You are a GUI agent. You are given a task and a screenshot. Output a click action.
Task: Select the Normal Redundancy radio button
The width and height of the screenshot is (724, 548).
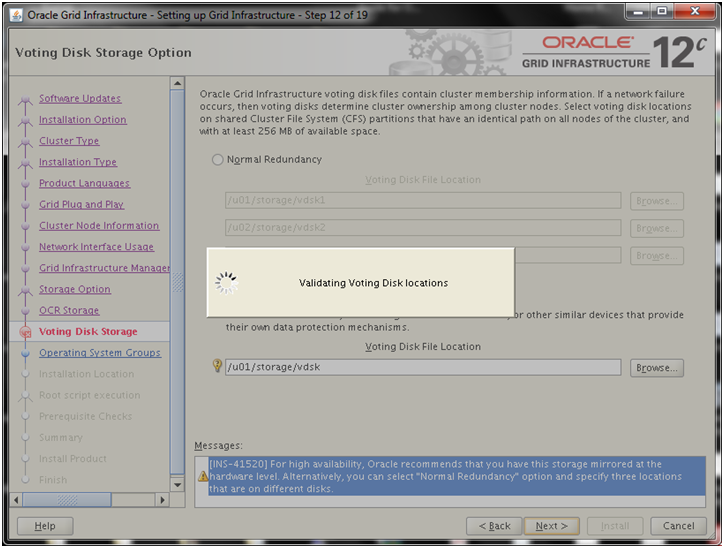217,160
